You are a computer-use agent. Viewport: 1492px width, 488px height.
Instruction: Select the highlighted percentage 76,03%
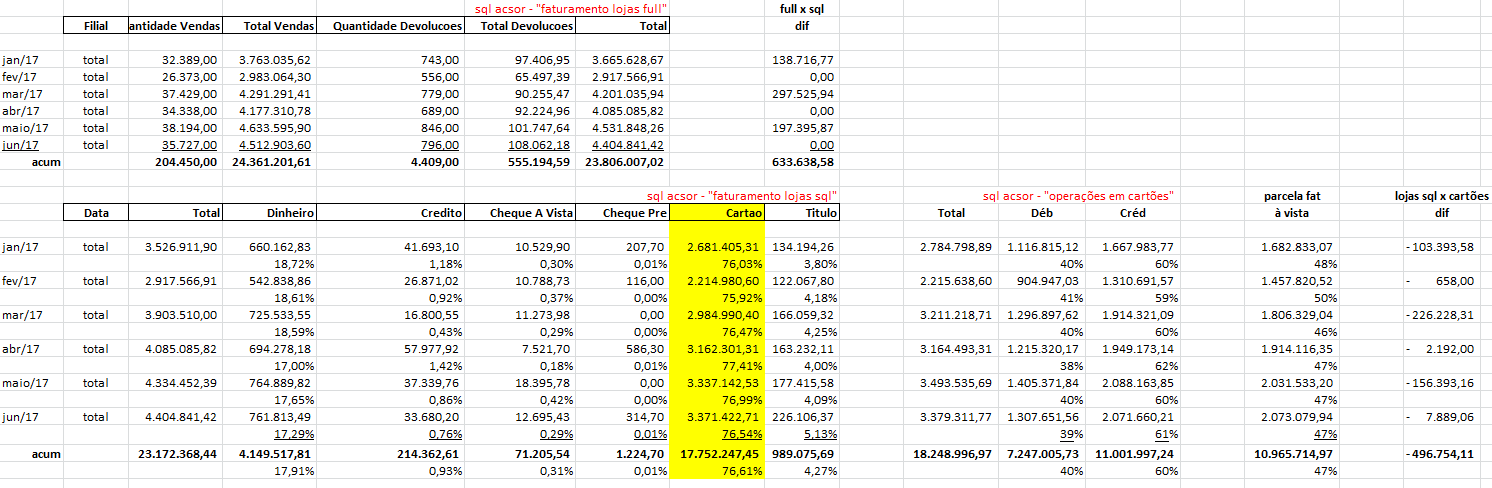pyautogui.click(x=742, y=264)
